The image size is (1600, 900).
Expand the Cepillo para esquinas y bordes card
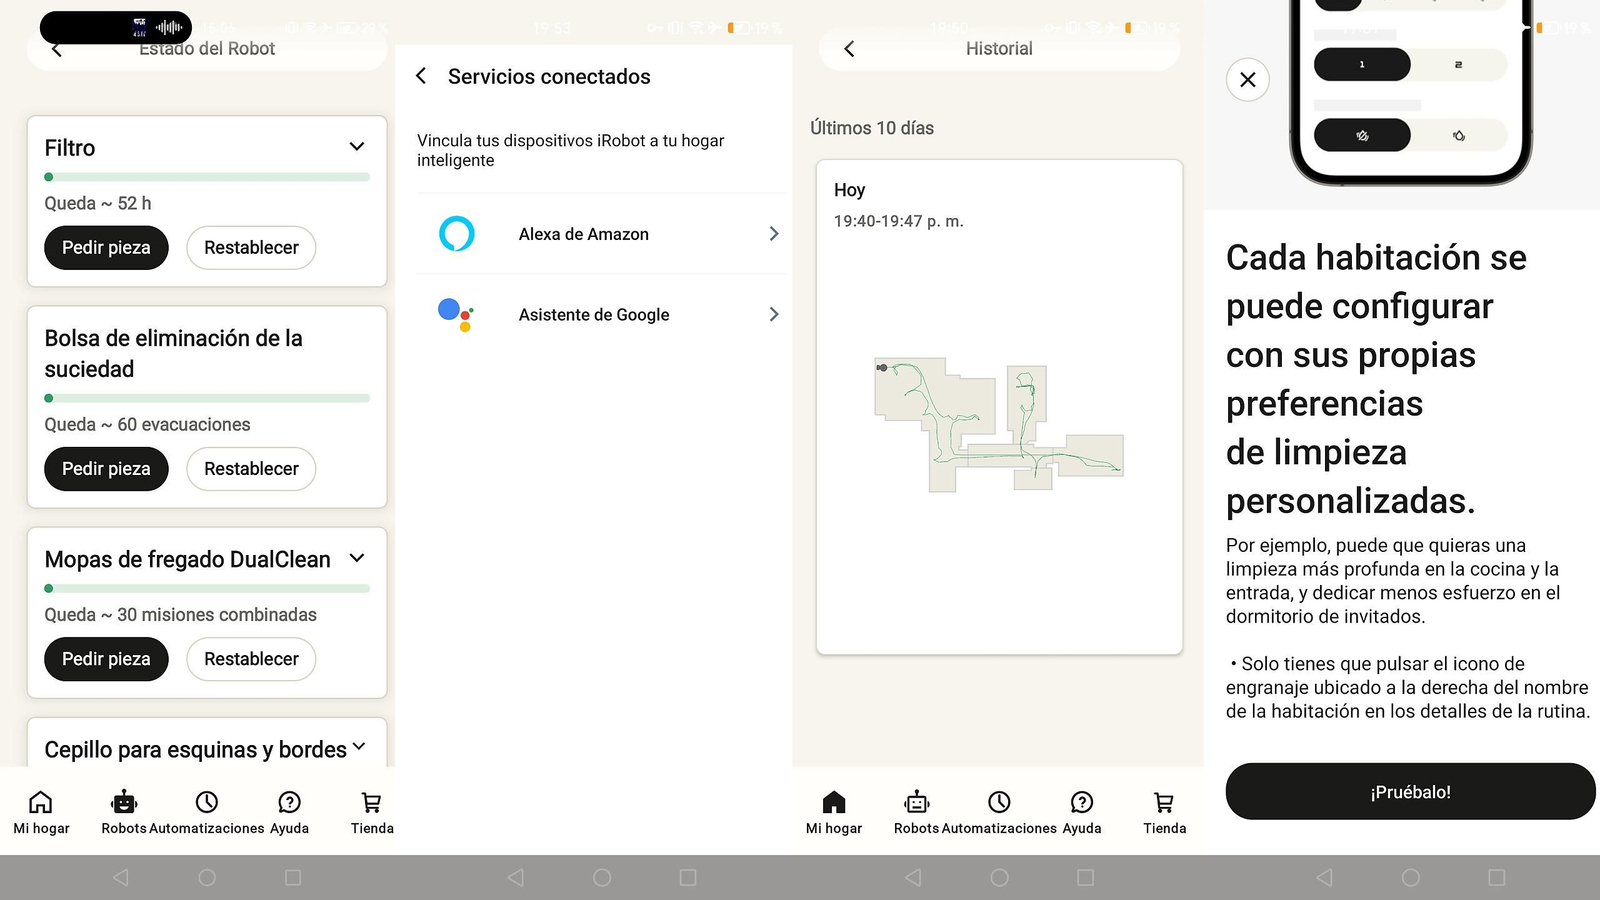click(359, 747)
